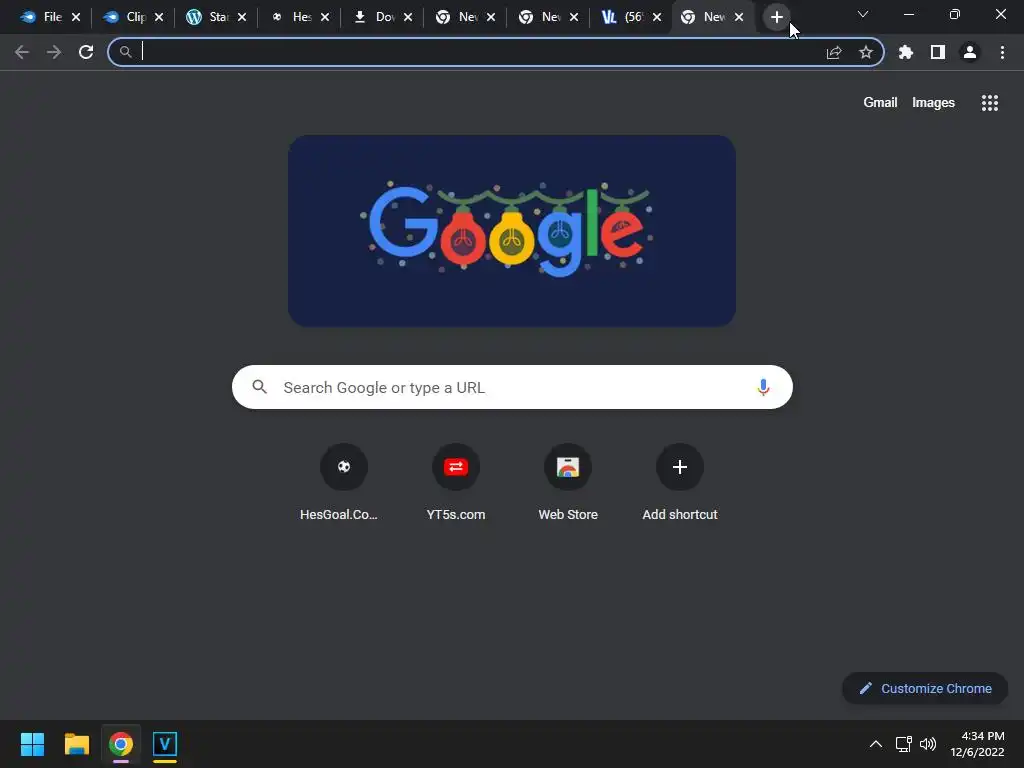Reload the current page
The width and height of the screenshot is (1024, 768).
pos(86,52)
